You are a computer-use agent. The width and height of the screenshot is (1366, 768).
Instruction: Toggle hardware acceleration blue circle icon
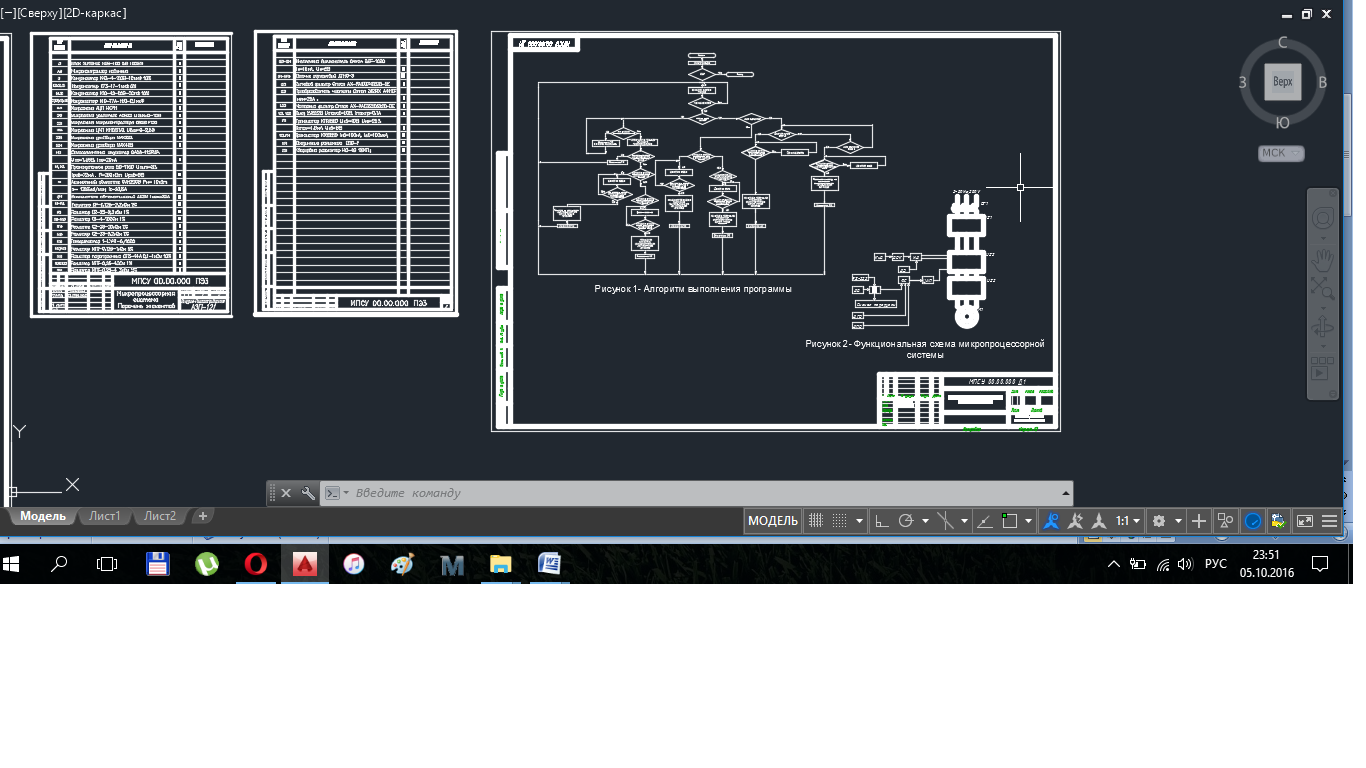(1253, 521)
